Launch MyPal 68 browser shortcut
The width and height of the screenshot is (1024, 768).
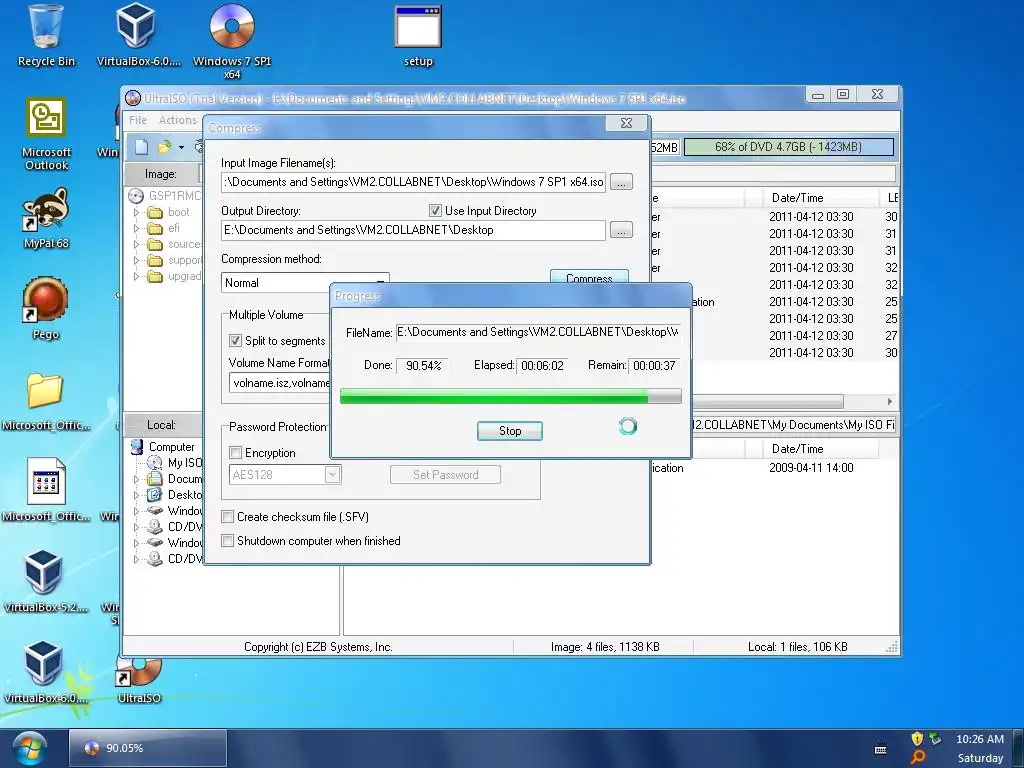pos(46,219)
